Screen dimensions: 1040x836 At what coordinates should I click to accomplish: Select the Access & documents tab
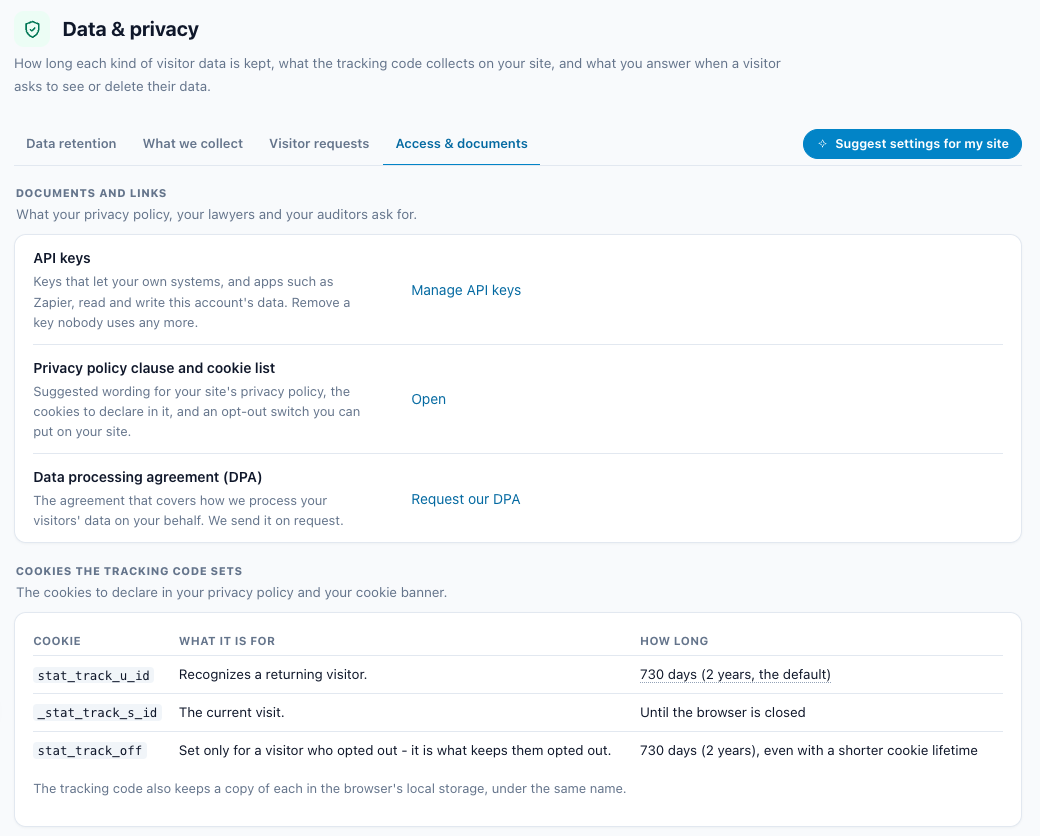pyautogui.click(x=462, y=144)
